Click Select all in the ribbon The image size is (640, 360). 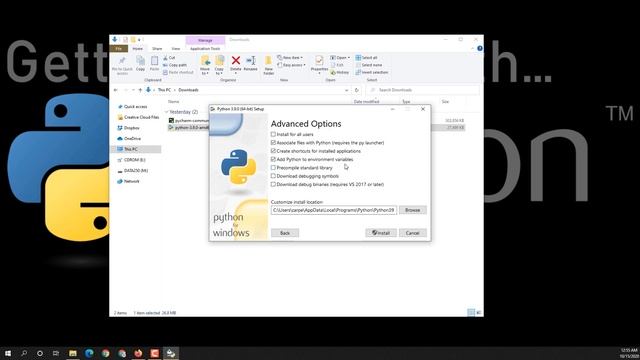pos(367,58)
